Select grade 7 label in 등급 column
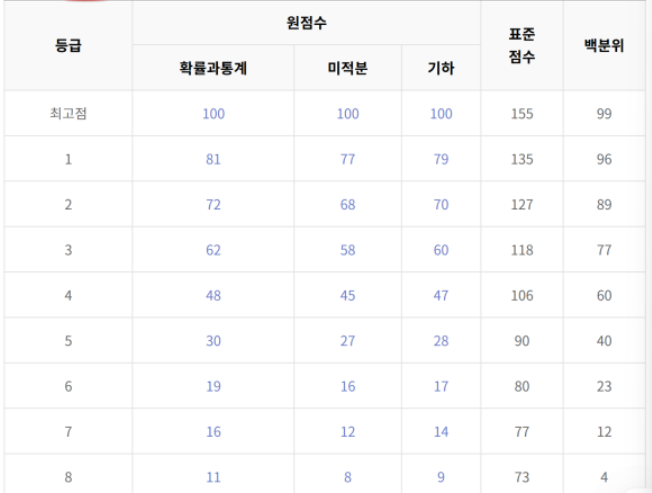 pos(68,431)
